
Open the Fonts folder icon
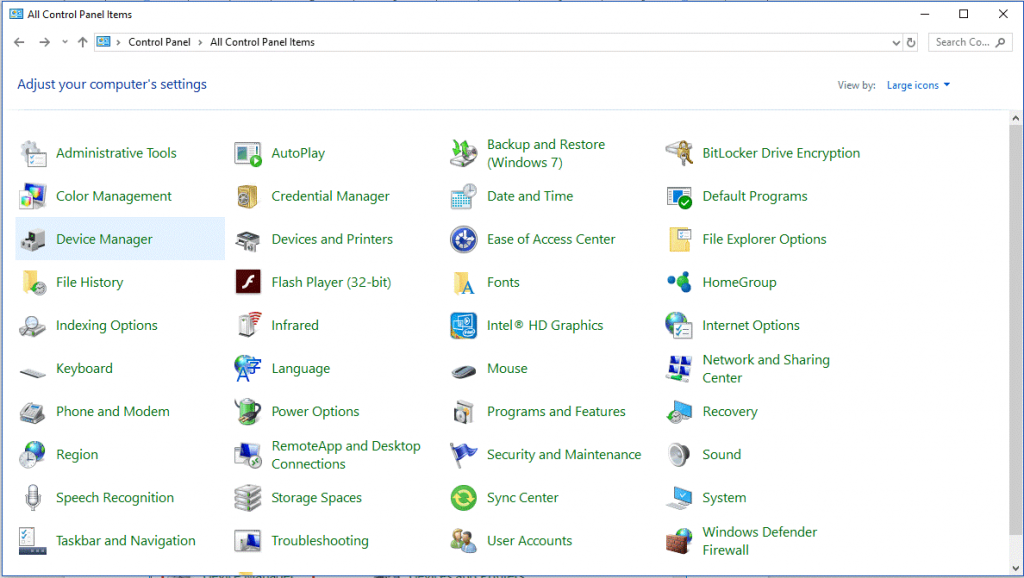point(464,283)
